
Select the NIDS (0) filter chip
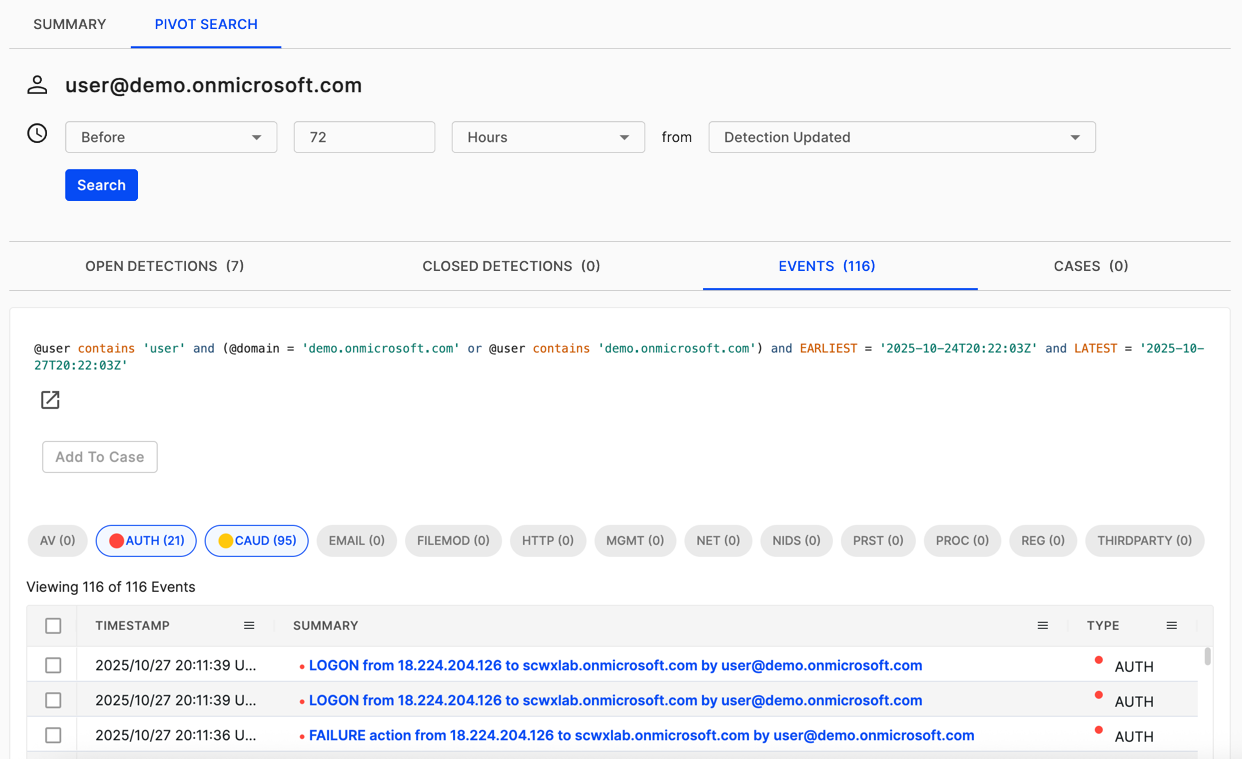(796, 541)
